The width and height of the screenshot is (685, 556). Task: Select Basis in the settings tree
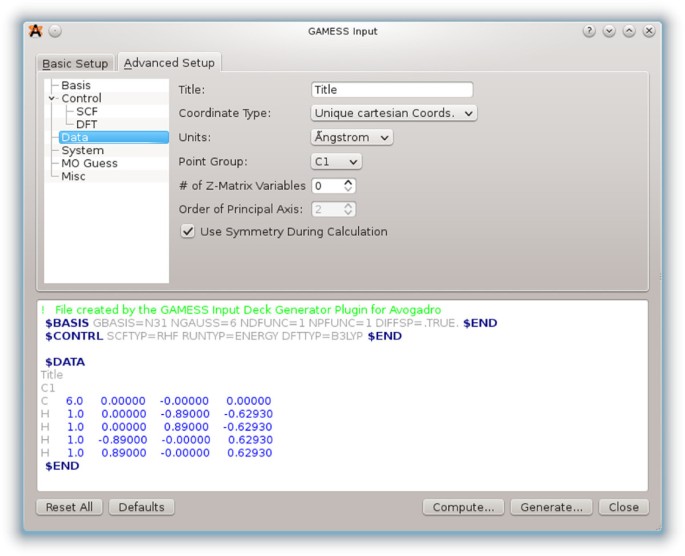tap(76, 85)
